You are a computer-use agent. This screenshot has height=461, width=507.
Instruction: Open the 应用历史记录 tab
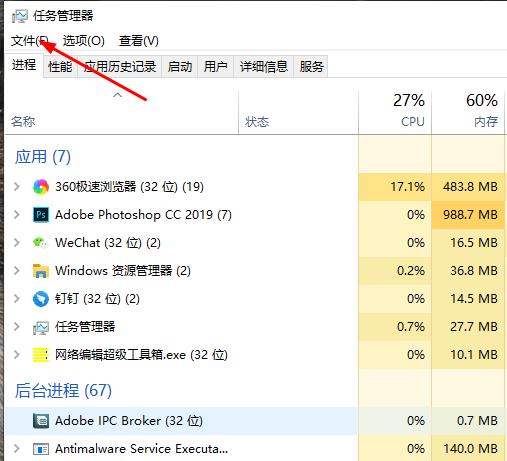point(120,67)
